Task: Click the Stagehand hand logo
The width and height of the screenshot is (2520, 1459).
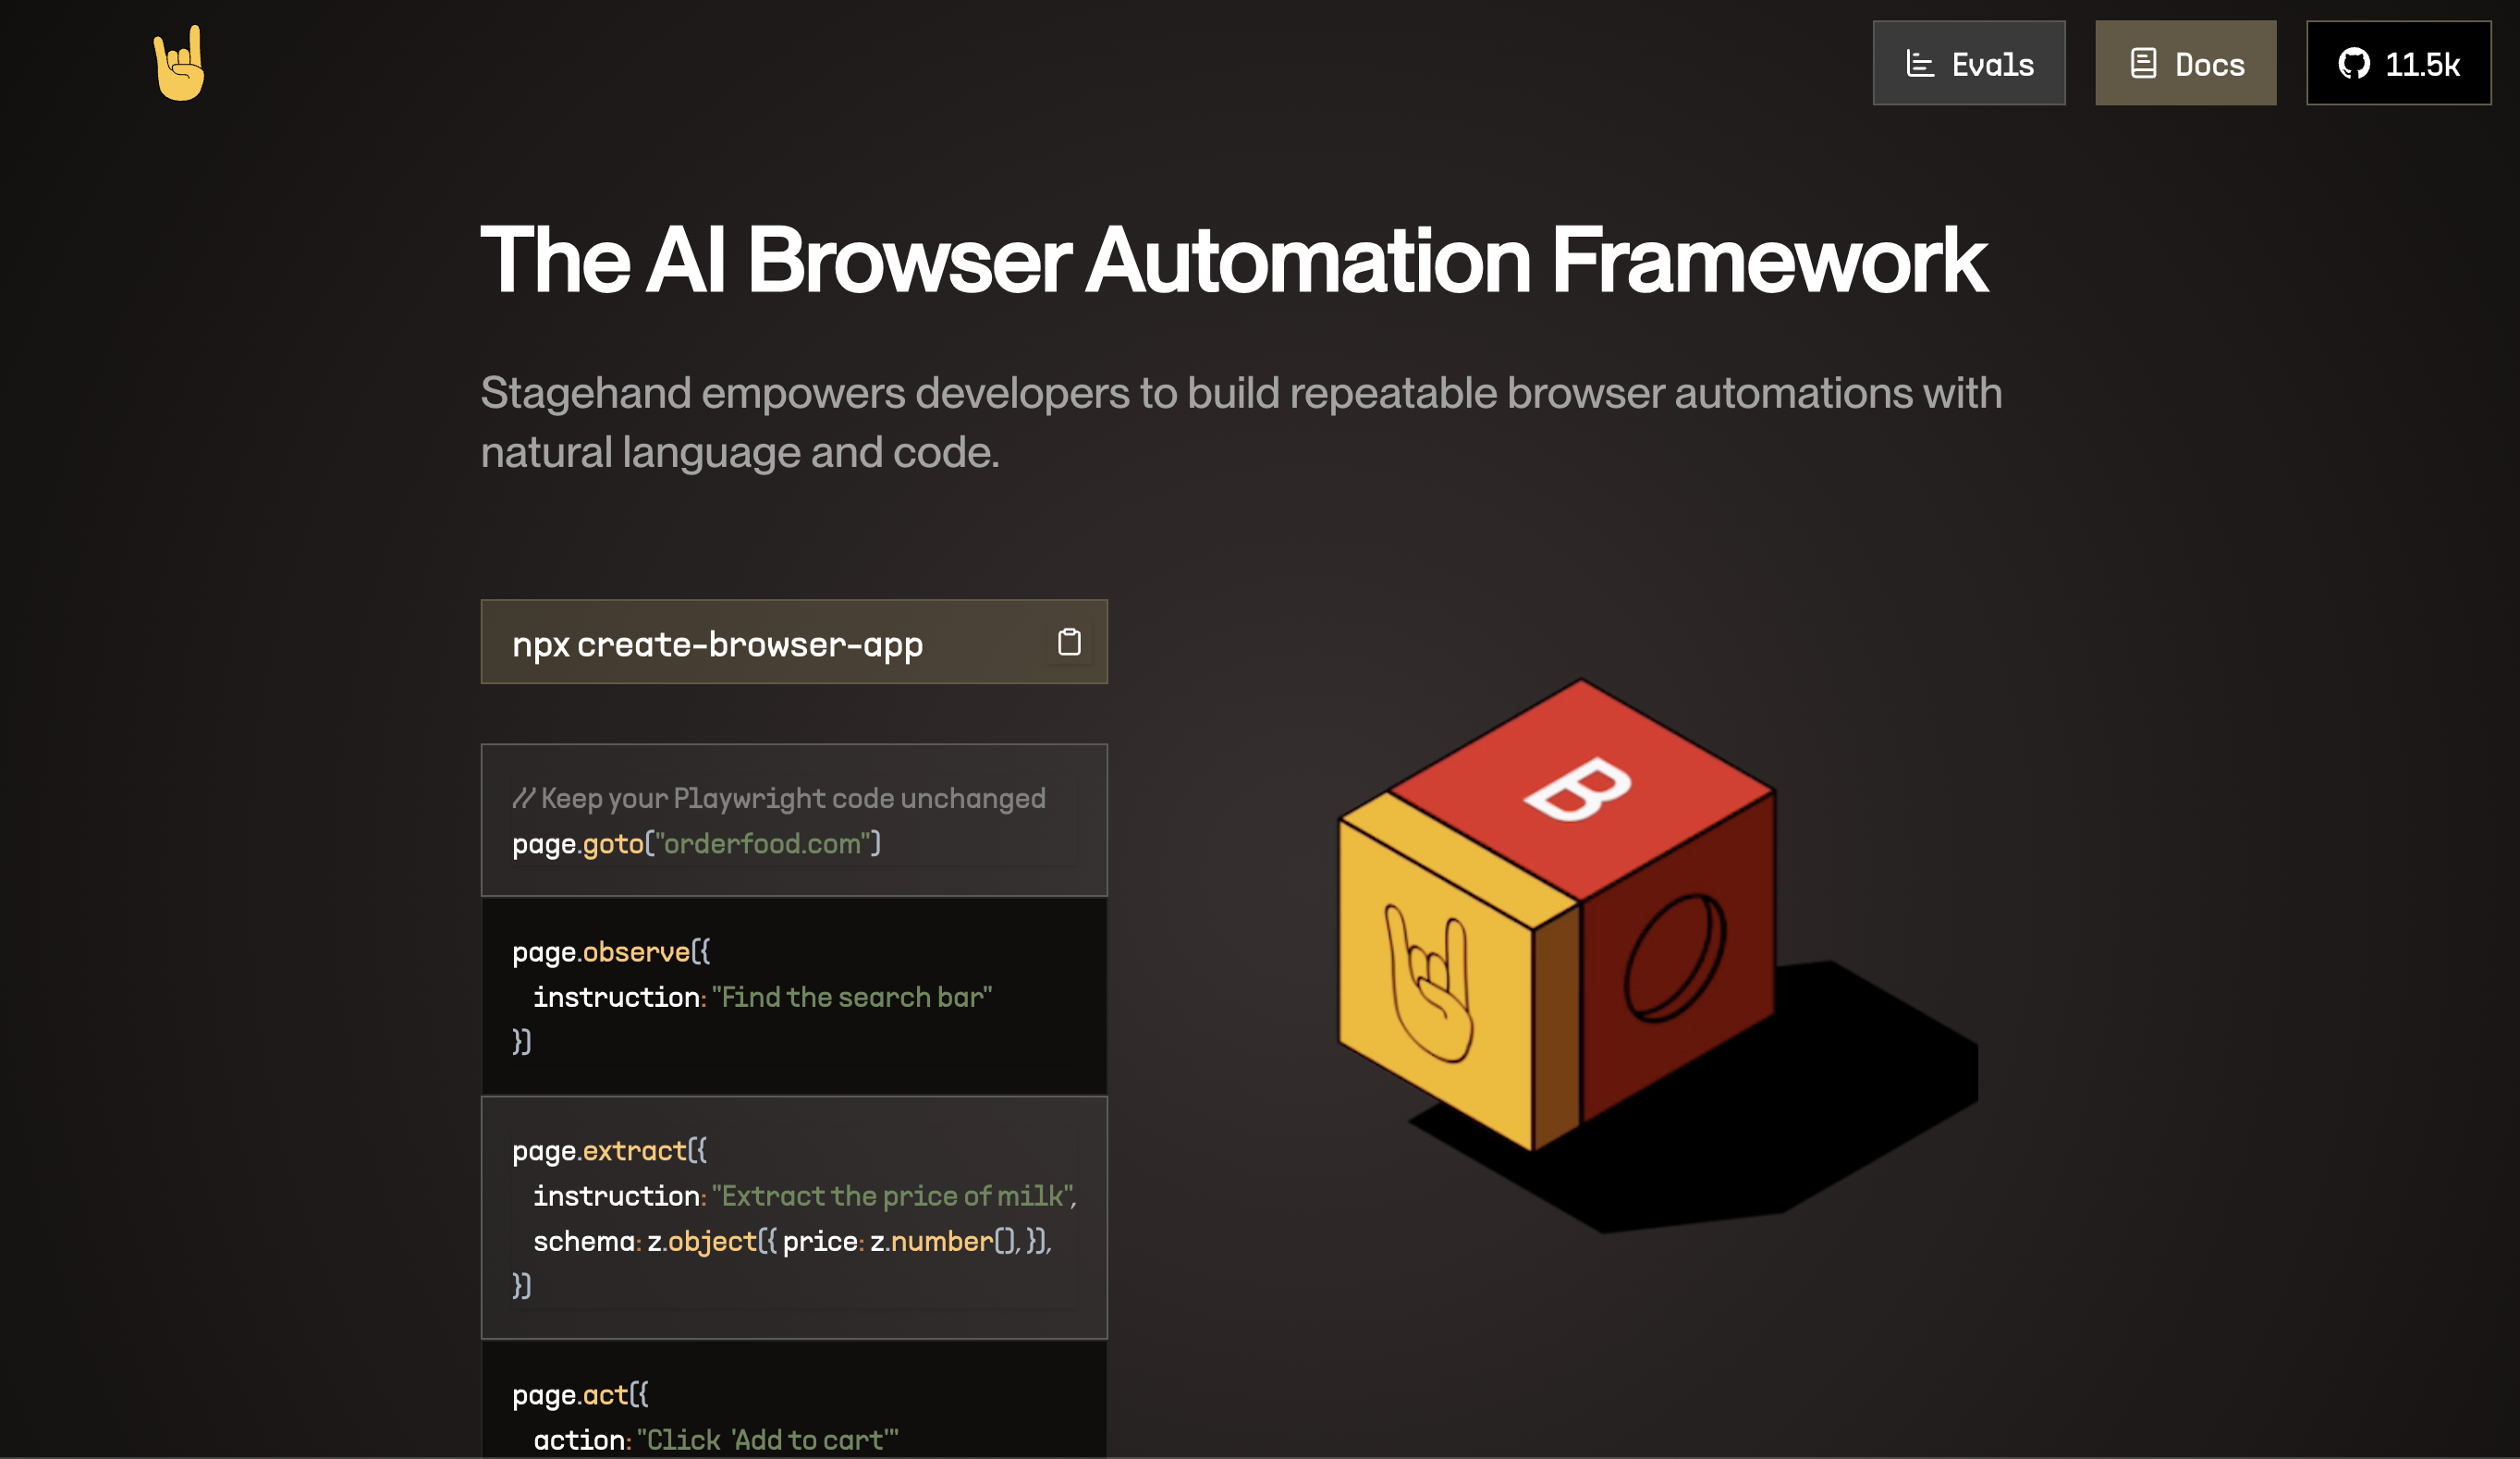Action: point(180,63)
